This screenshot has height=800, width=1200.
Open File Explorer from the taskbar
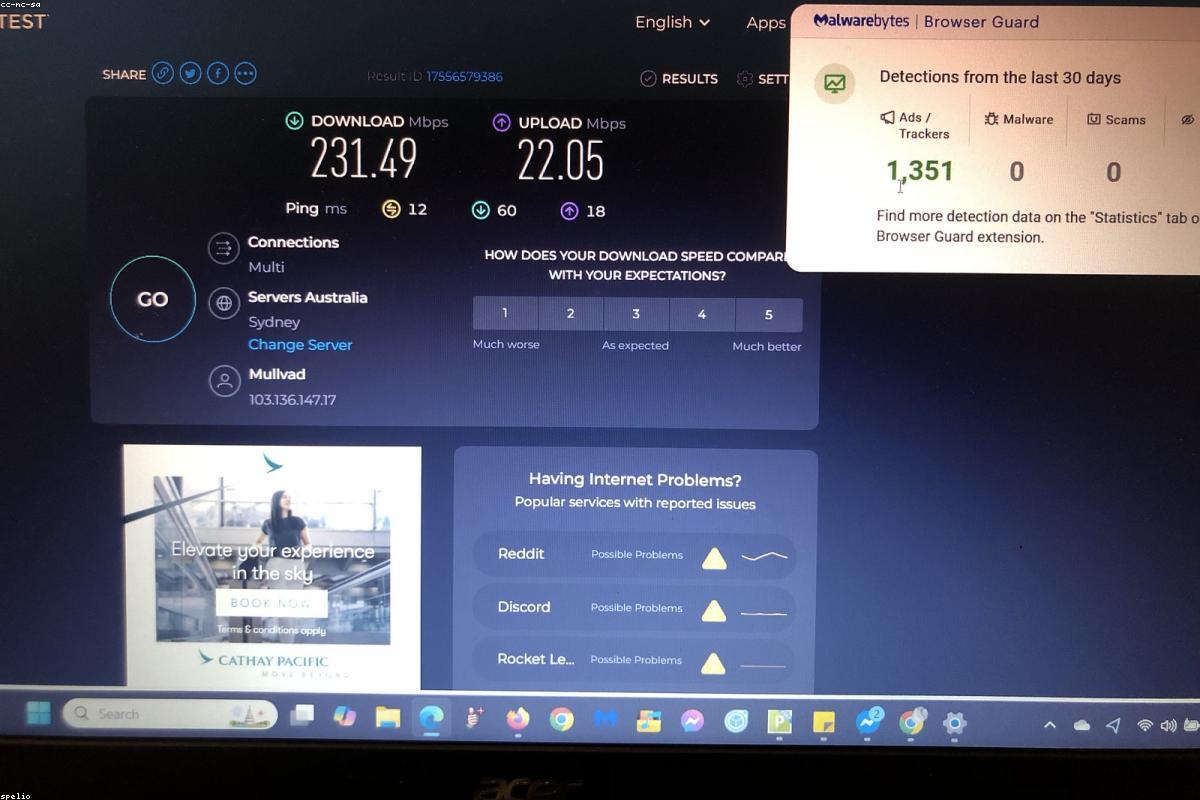387,717
